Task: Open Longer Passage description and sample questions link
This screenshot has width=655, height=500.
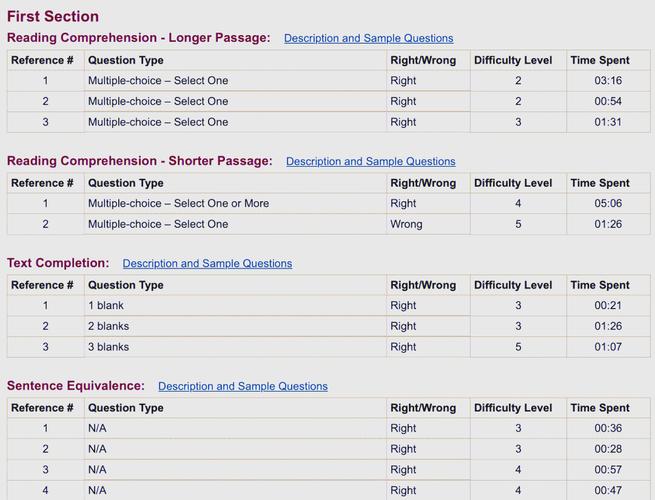Action: (x=368, y=38)
